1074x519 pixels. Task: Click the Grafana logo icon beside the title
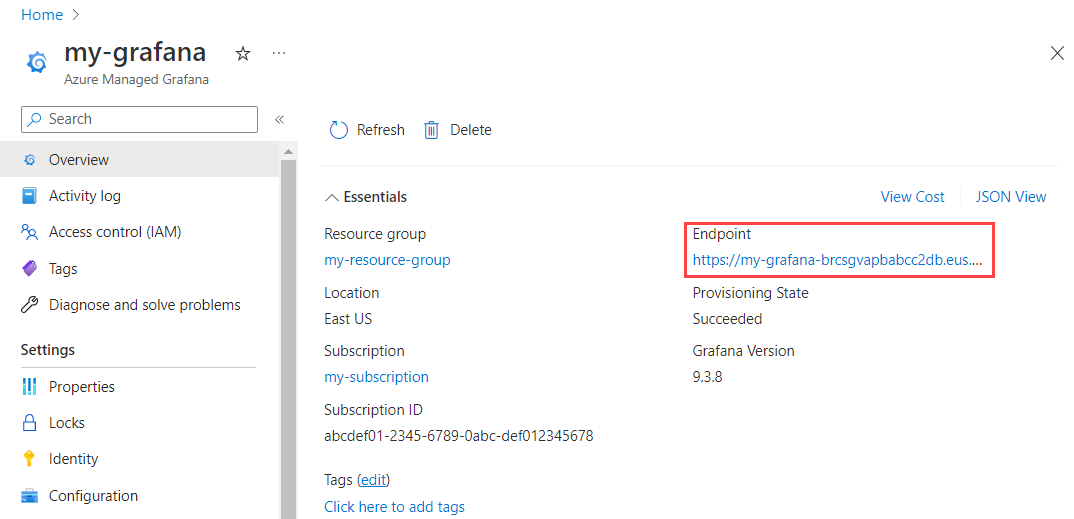37,62
